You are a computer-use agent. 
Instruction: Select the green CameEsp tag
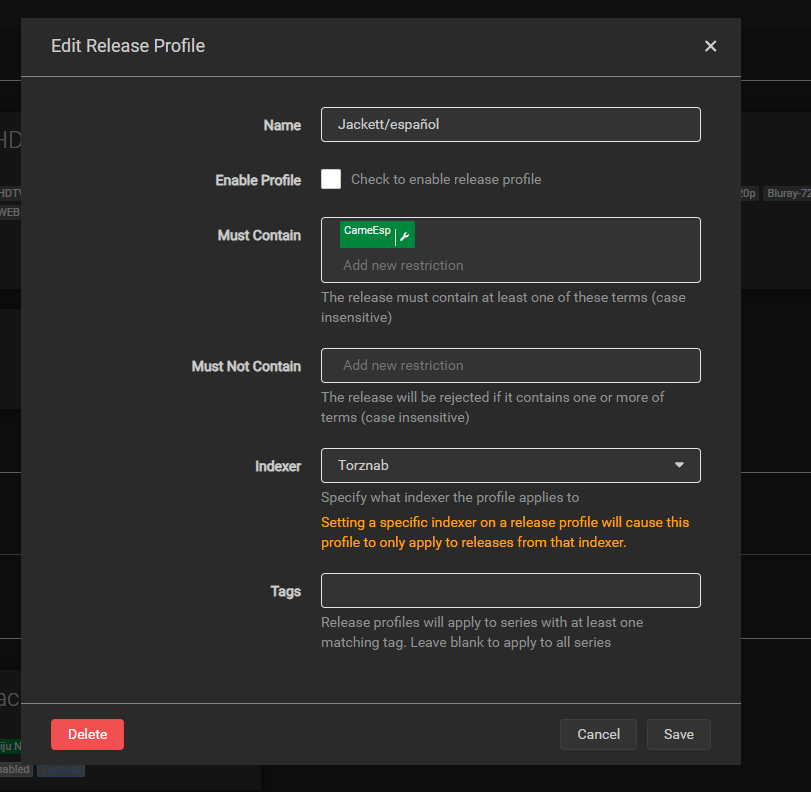coord(367,231)
